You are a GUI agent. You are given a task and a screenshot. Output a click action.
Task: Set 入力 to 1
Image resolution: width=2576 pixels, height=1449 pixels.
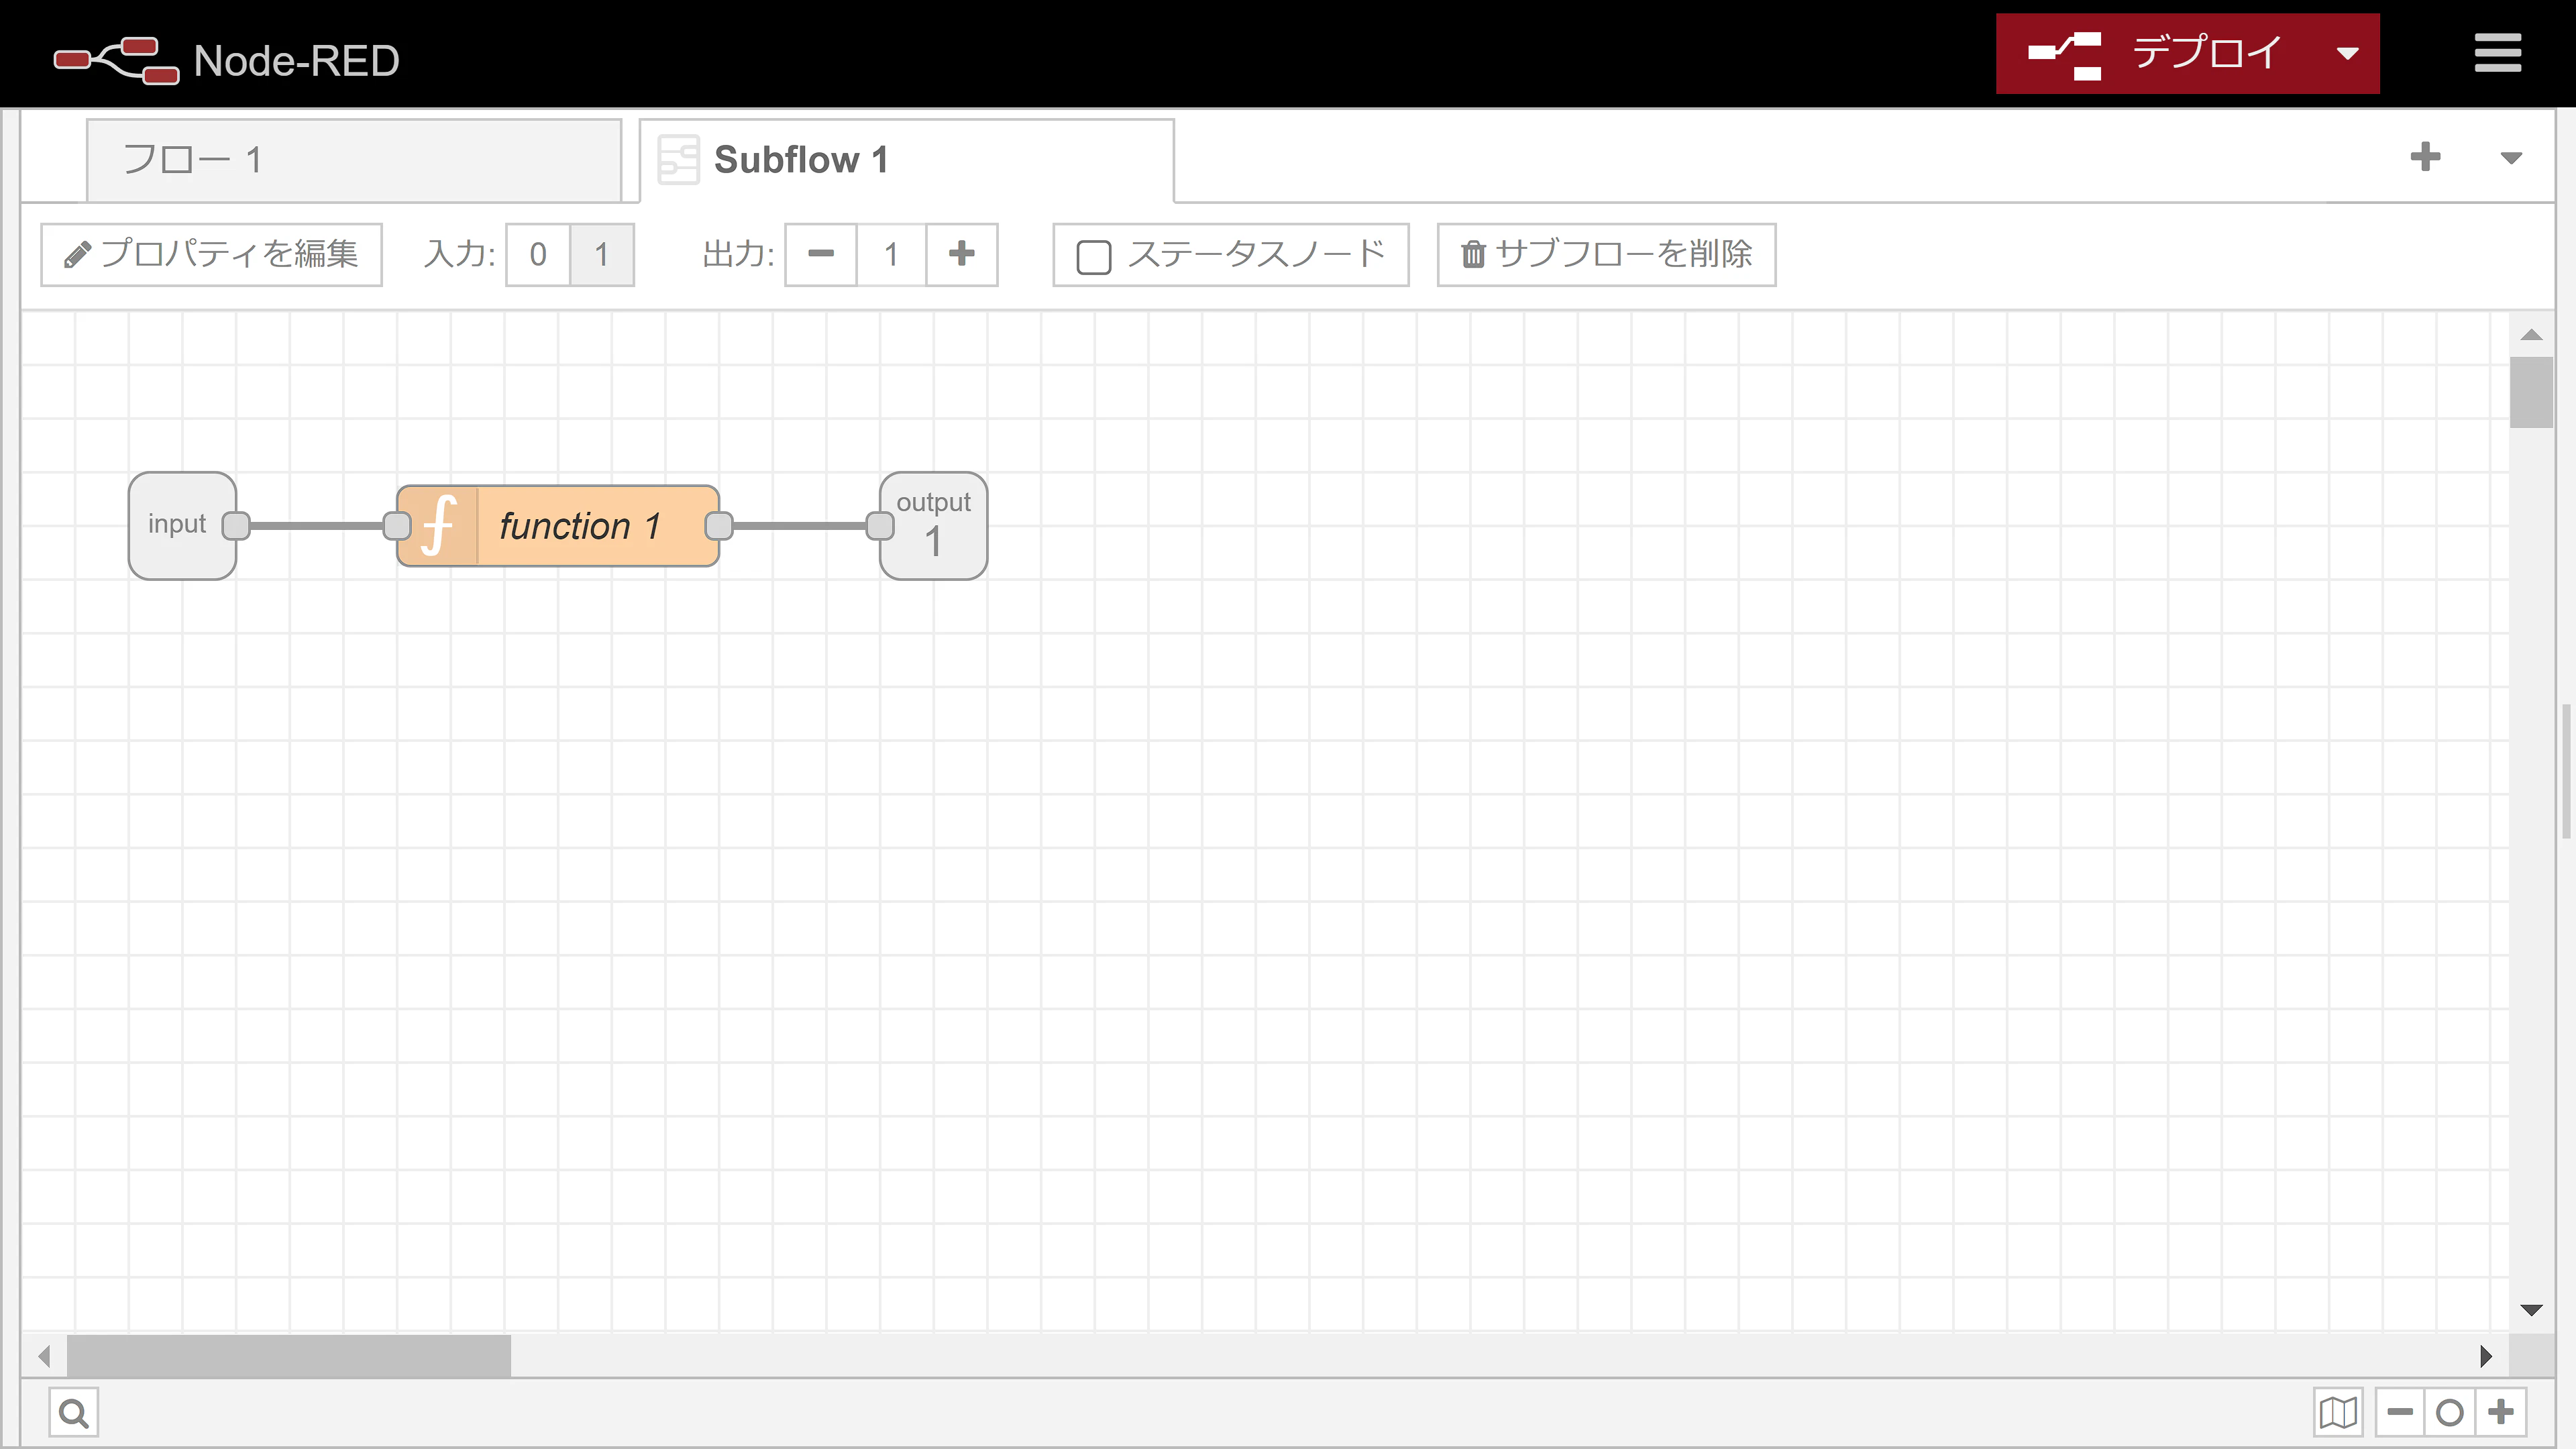pos(602,254)
